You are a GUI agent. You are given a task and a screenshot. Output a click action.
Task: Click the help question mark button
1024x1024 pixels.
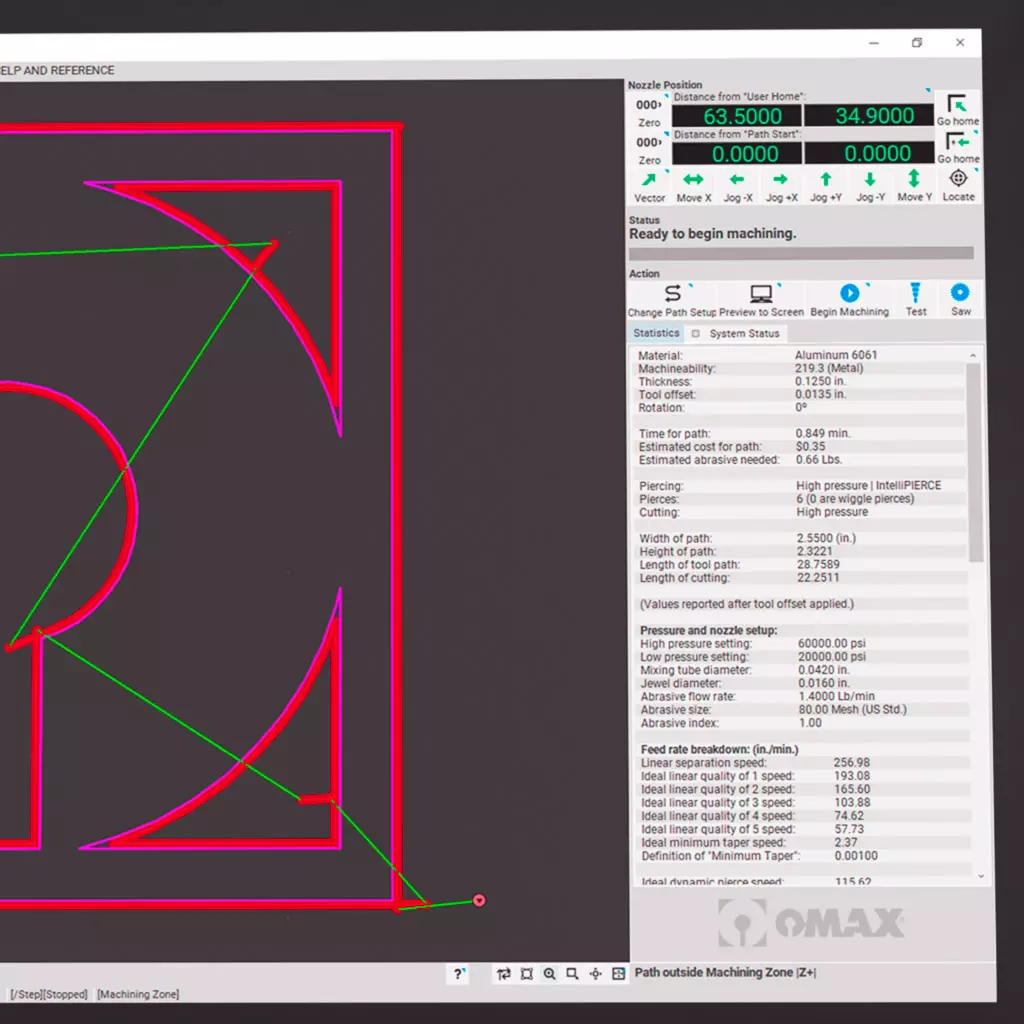point(459,973)
